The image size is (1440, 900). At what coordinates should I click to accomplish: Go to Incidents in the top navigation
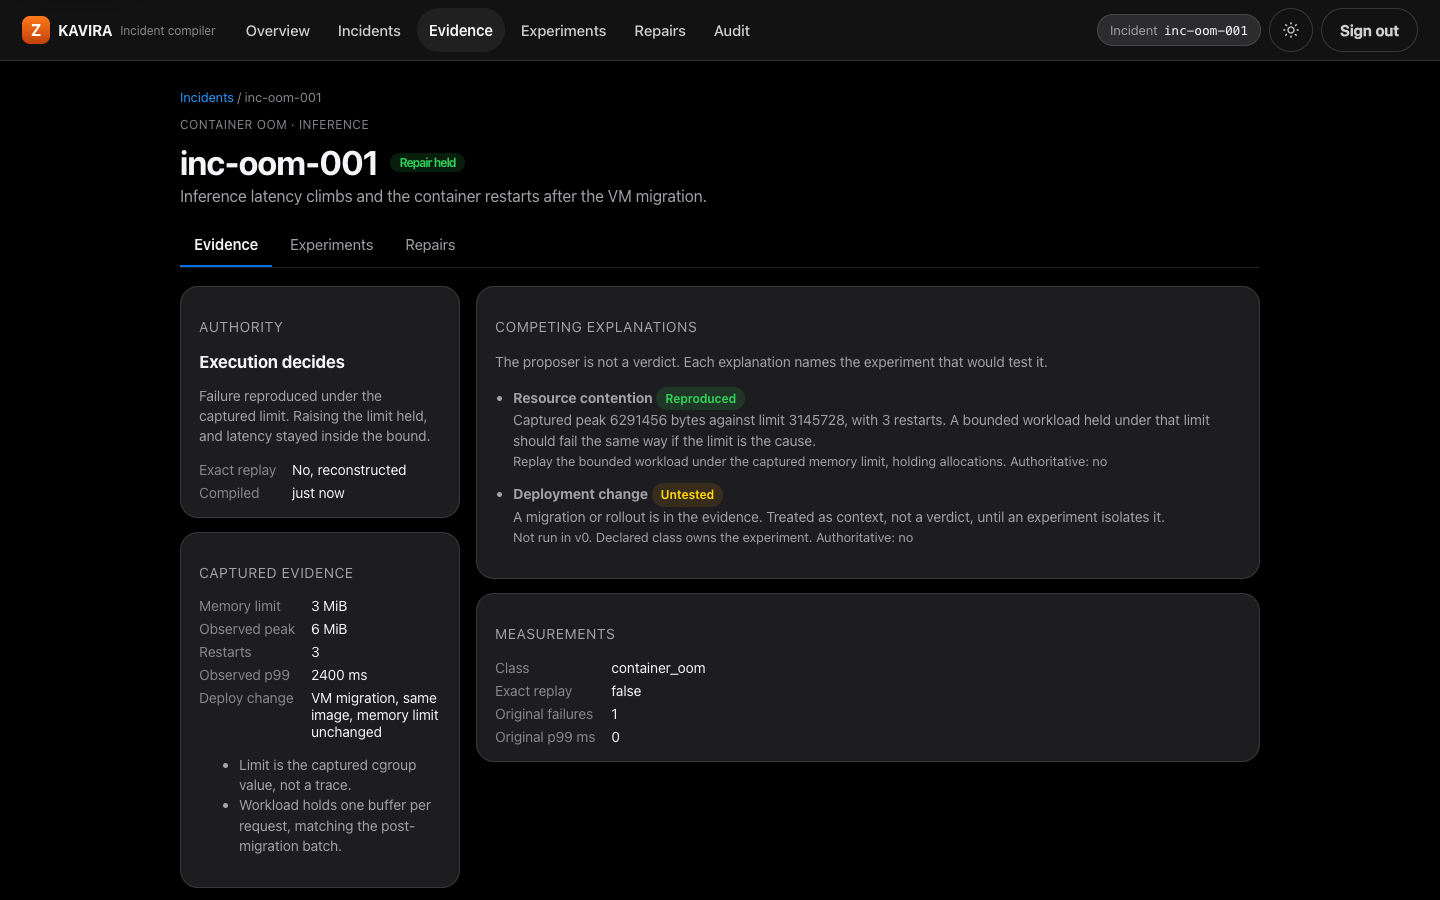[x=369, y=30]
